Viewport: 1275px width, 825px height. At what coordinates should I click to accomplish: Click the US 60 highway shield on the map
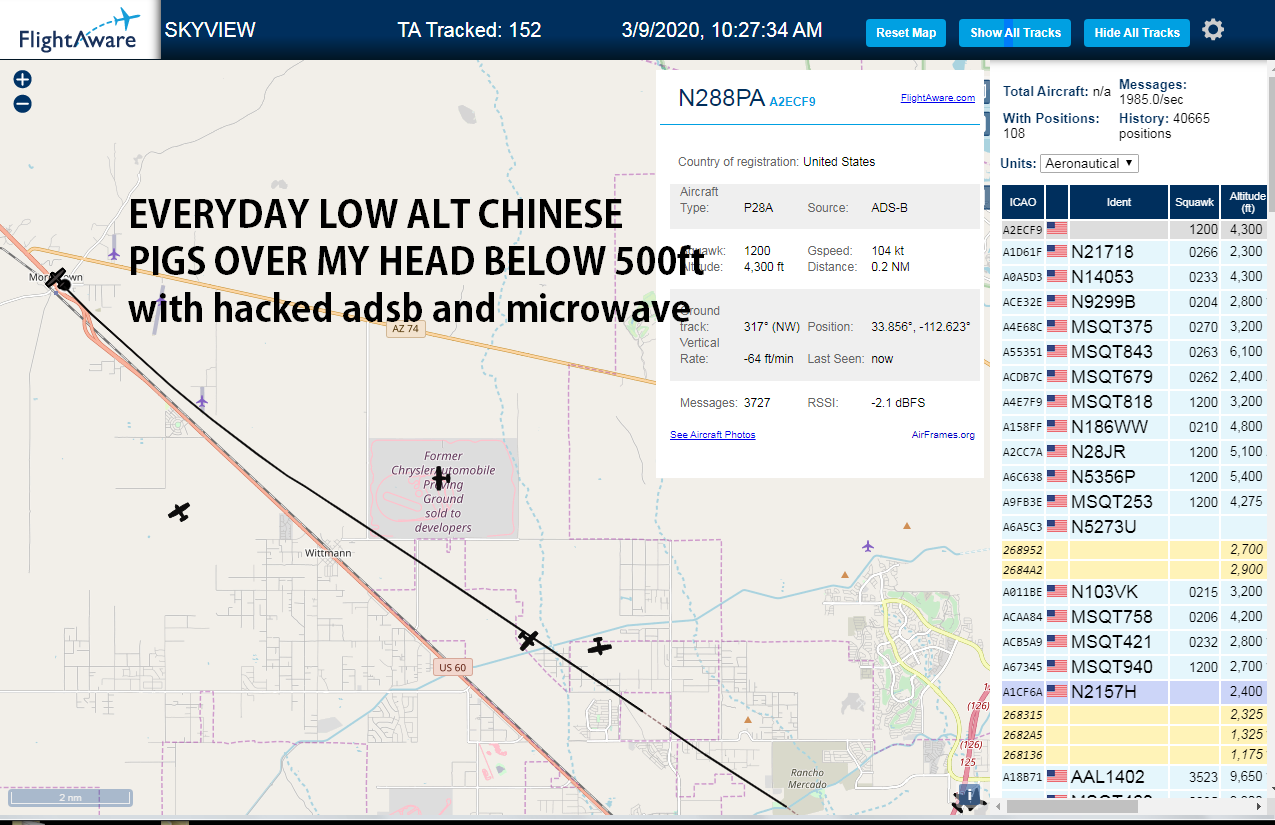pos(453,667)
